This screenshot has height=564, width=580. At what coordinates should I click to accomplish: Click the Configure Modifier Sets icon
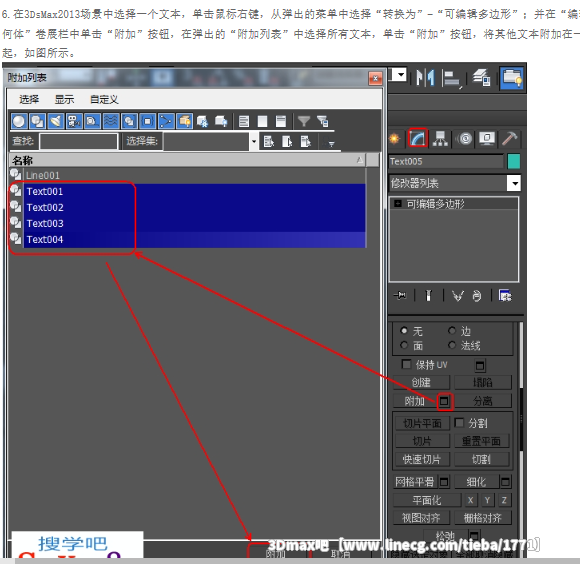(505, 295)
